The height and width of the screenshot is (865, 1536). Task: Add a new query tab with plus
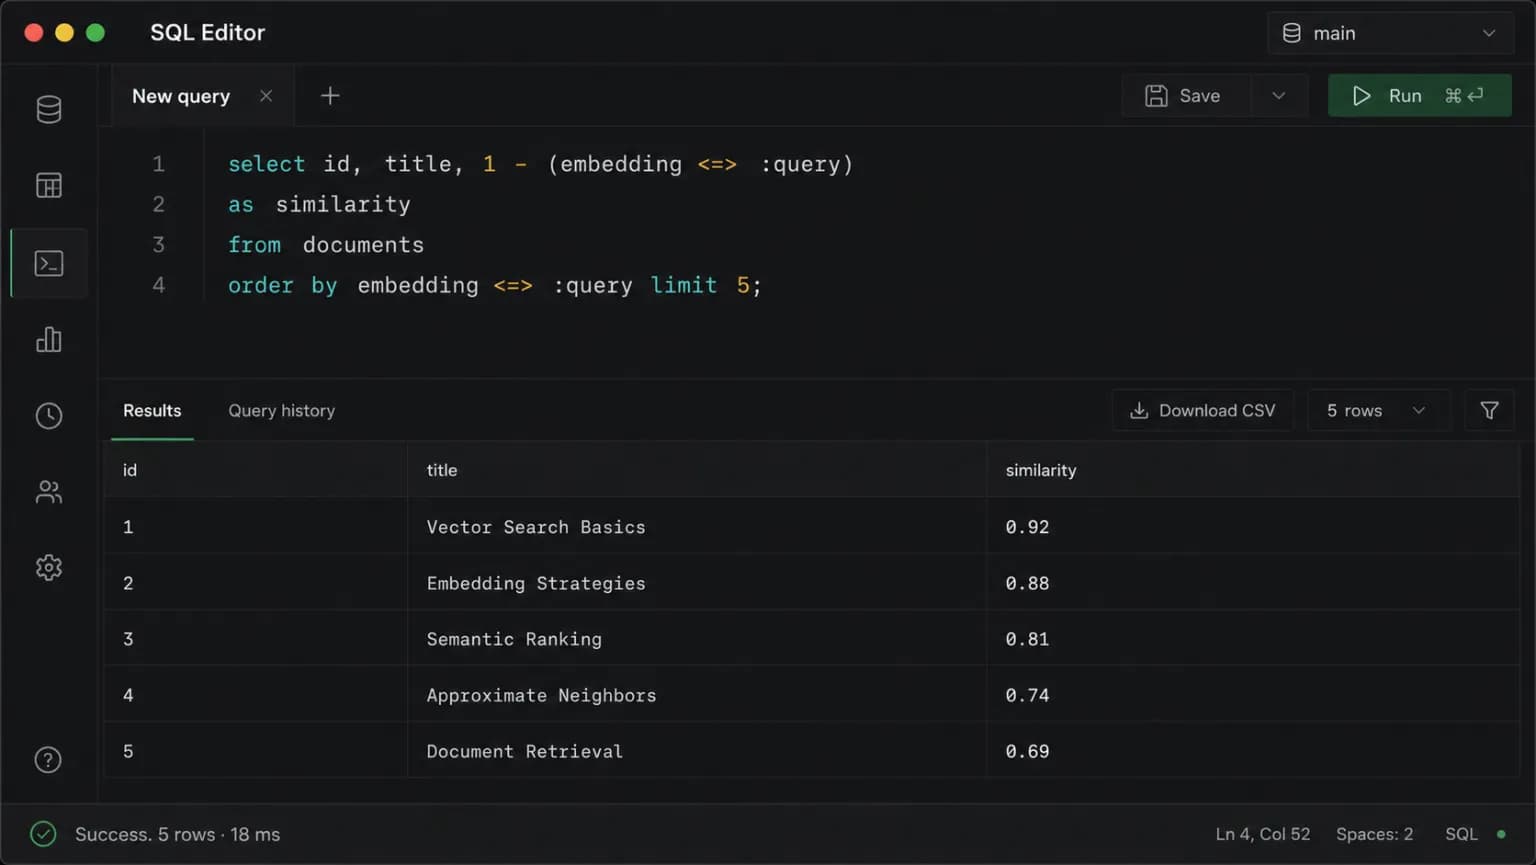coord(330,96)
